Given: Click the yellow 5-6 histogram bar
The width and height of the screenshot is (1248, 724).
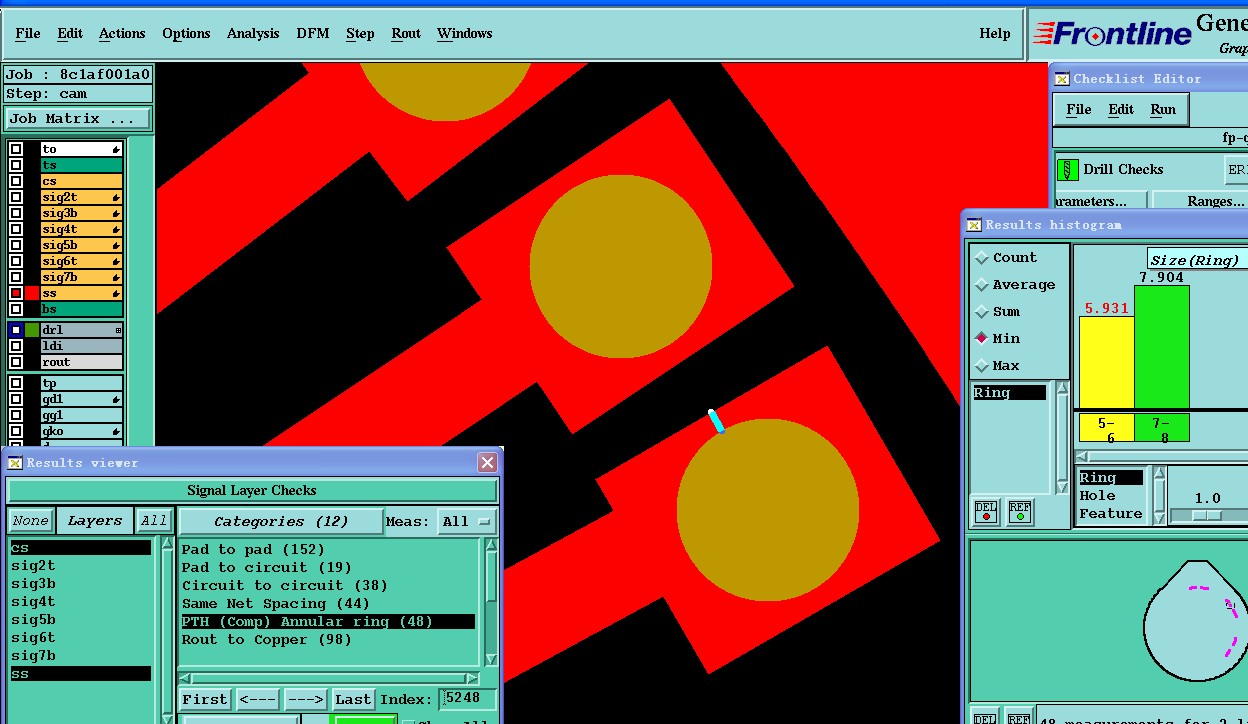Looking at the screenshot, I should pos(1106,362).
